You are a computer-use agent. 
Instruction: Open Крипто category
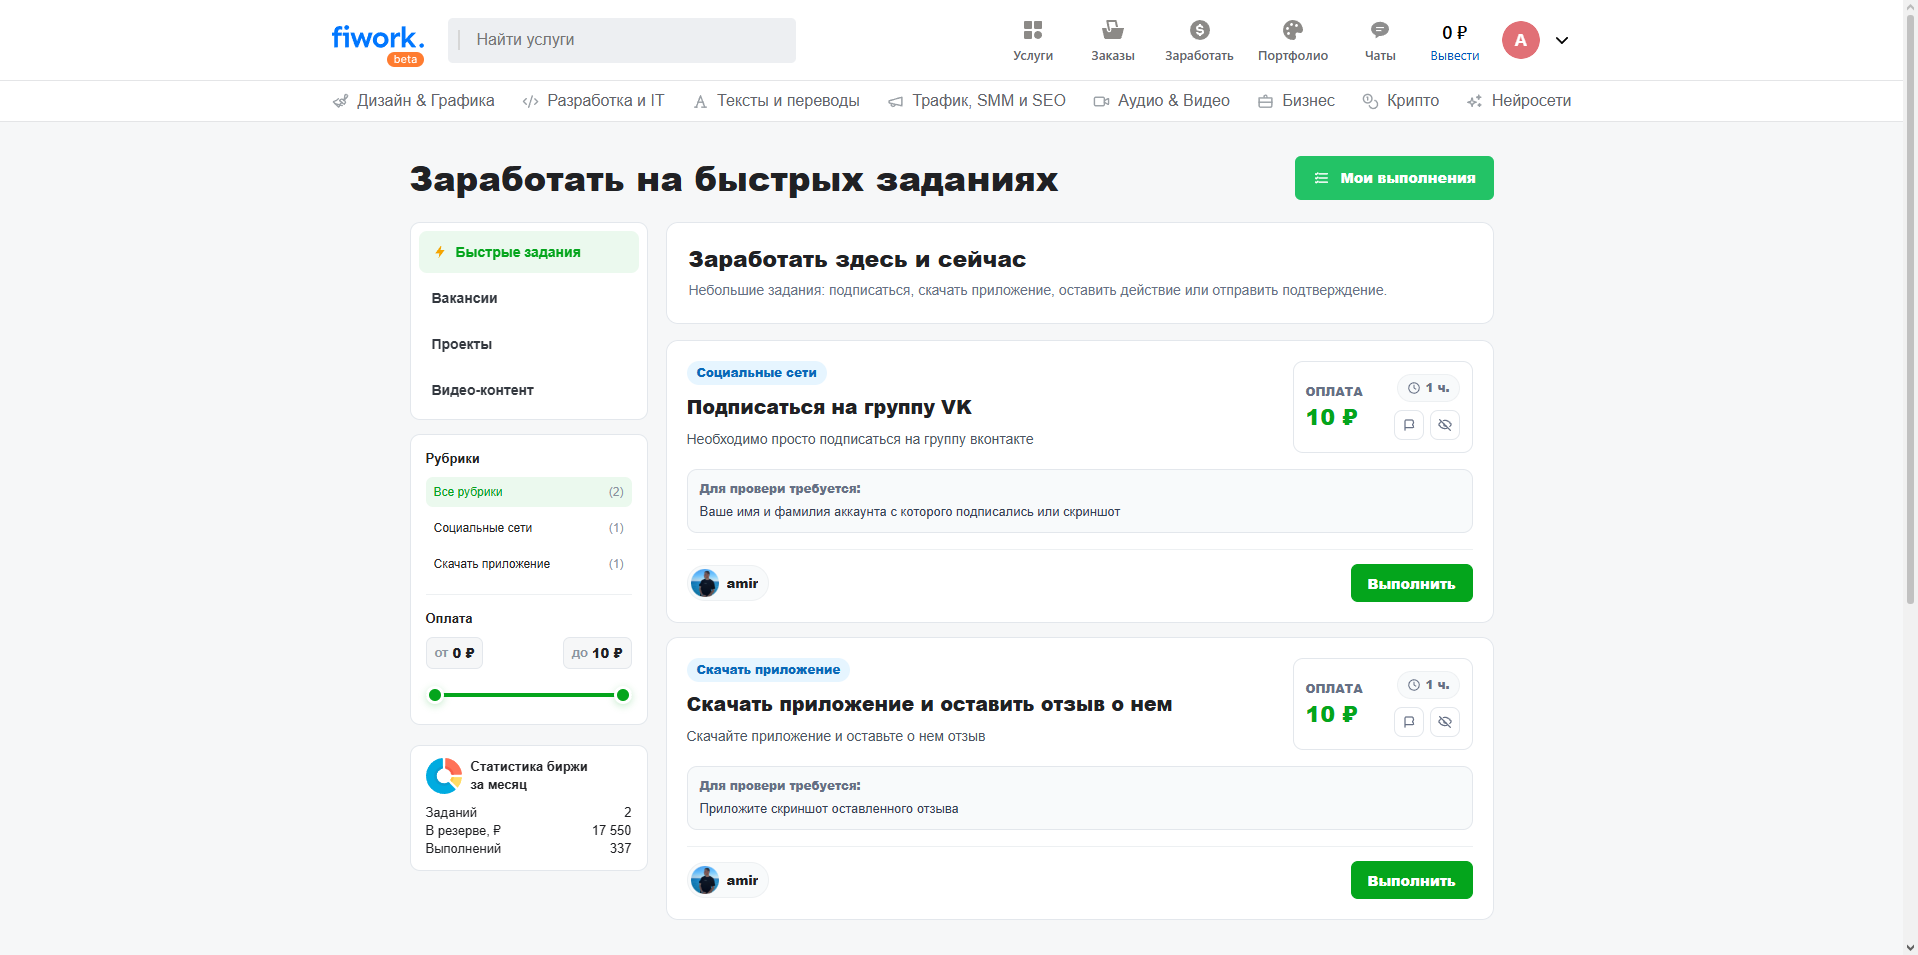[1401, 101]
